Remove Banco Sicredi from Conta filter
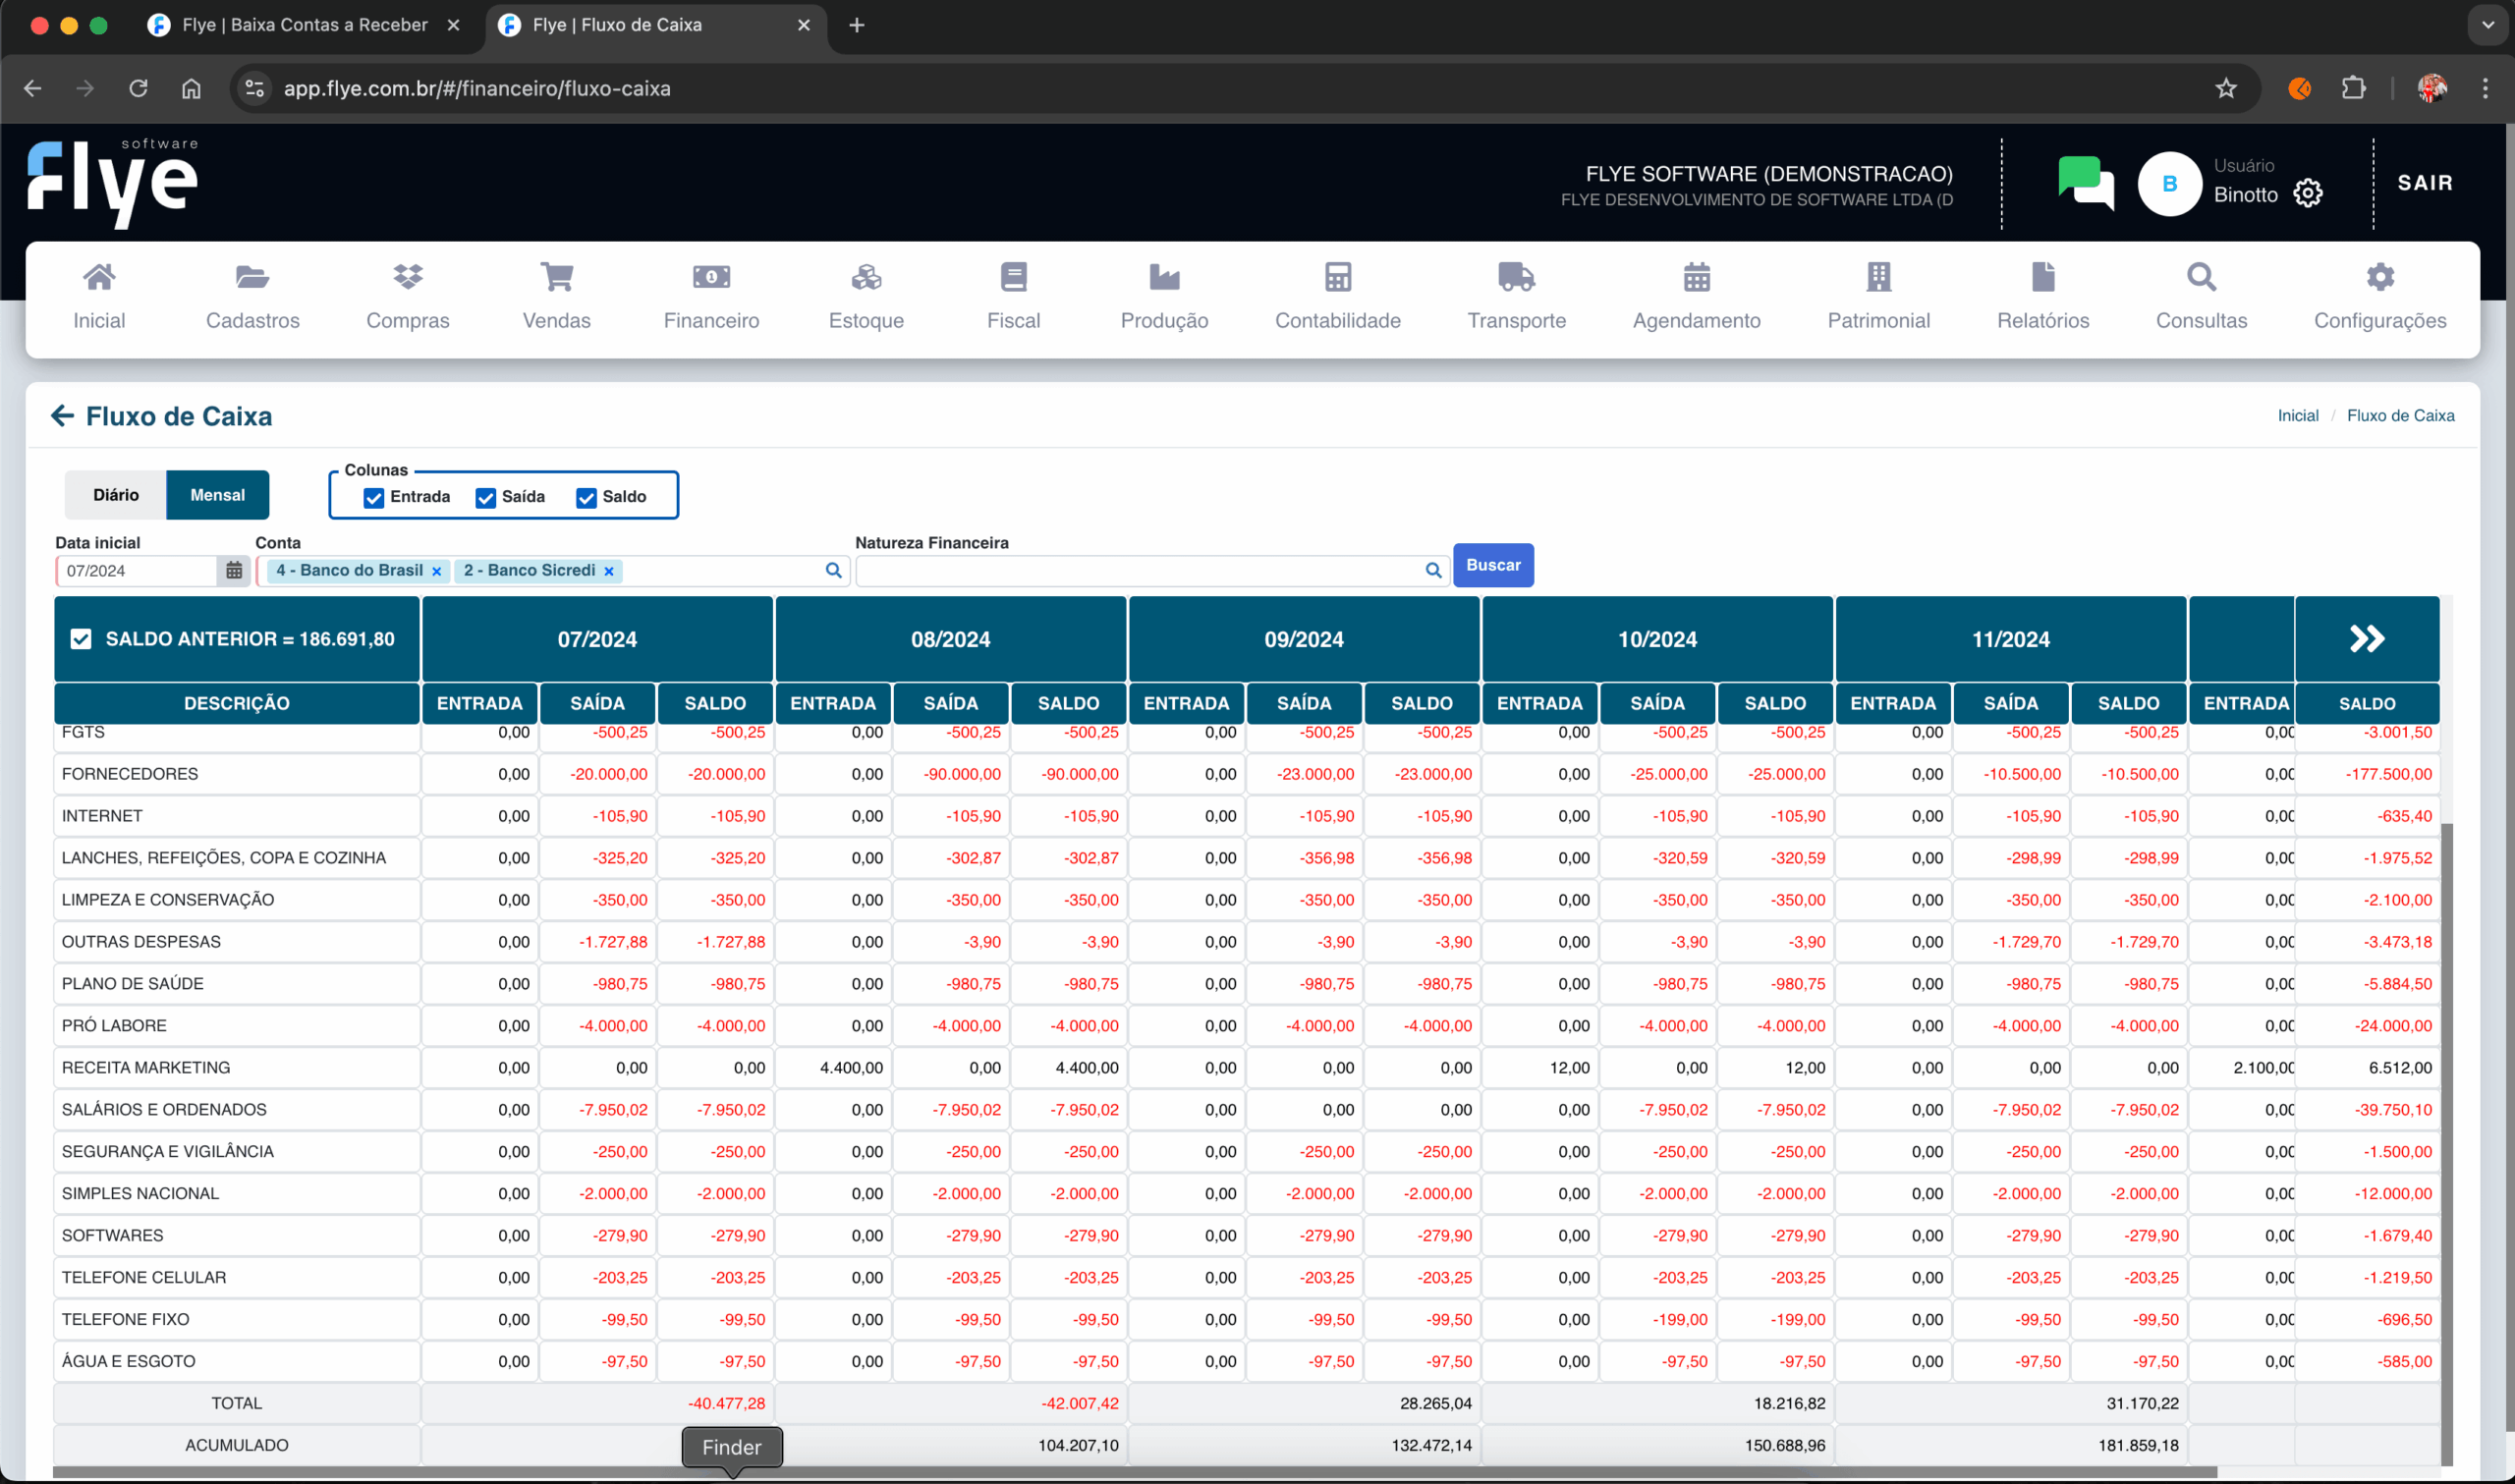Viewport: 2515px width, 1484px height. [x=609, y=571]
